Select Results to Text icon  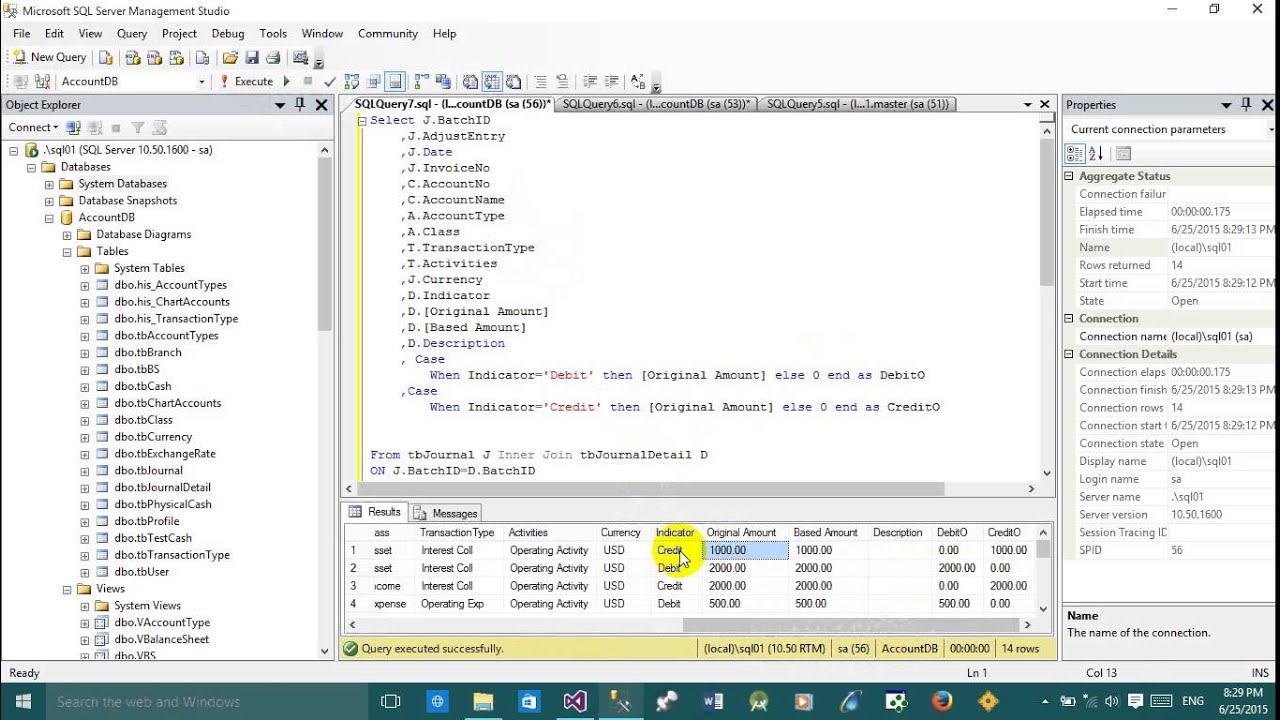(470, 82)
